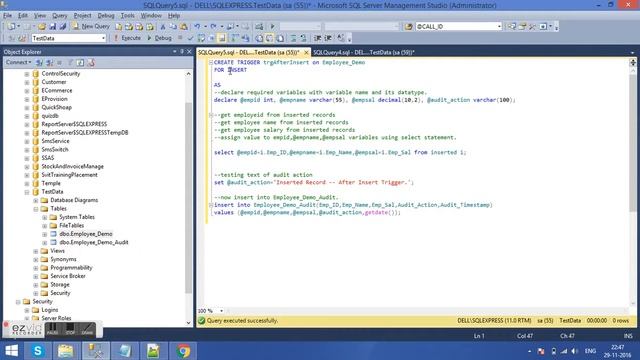Click Ezvid recorder stop button
The height and width of the screenshot is (360, 640).
70,329
